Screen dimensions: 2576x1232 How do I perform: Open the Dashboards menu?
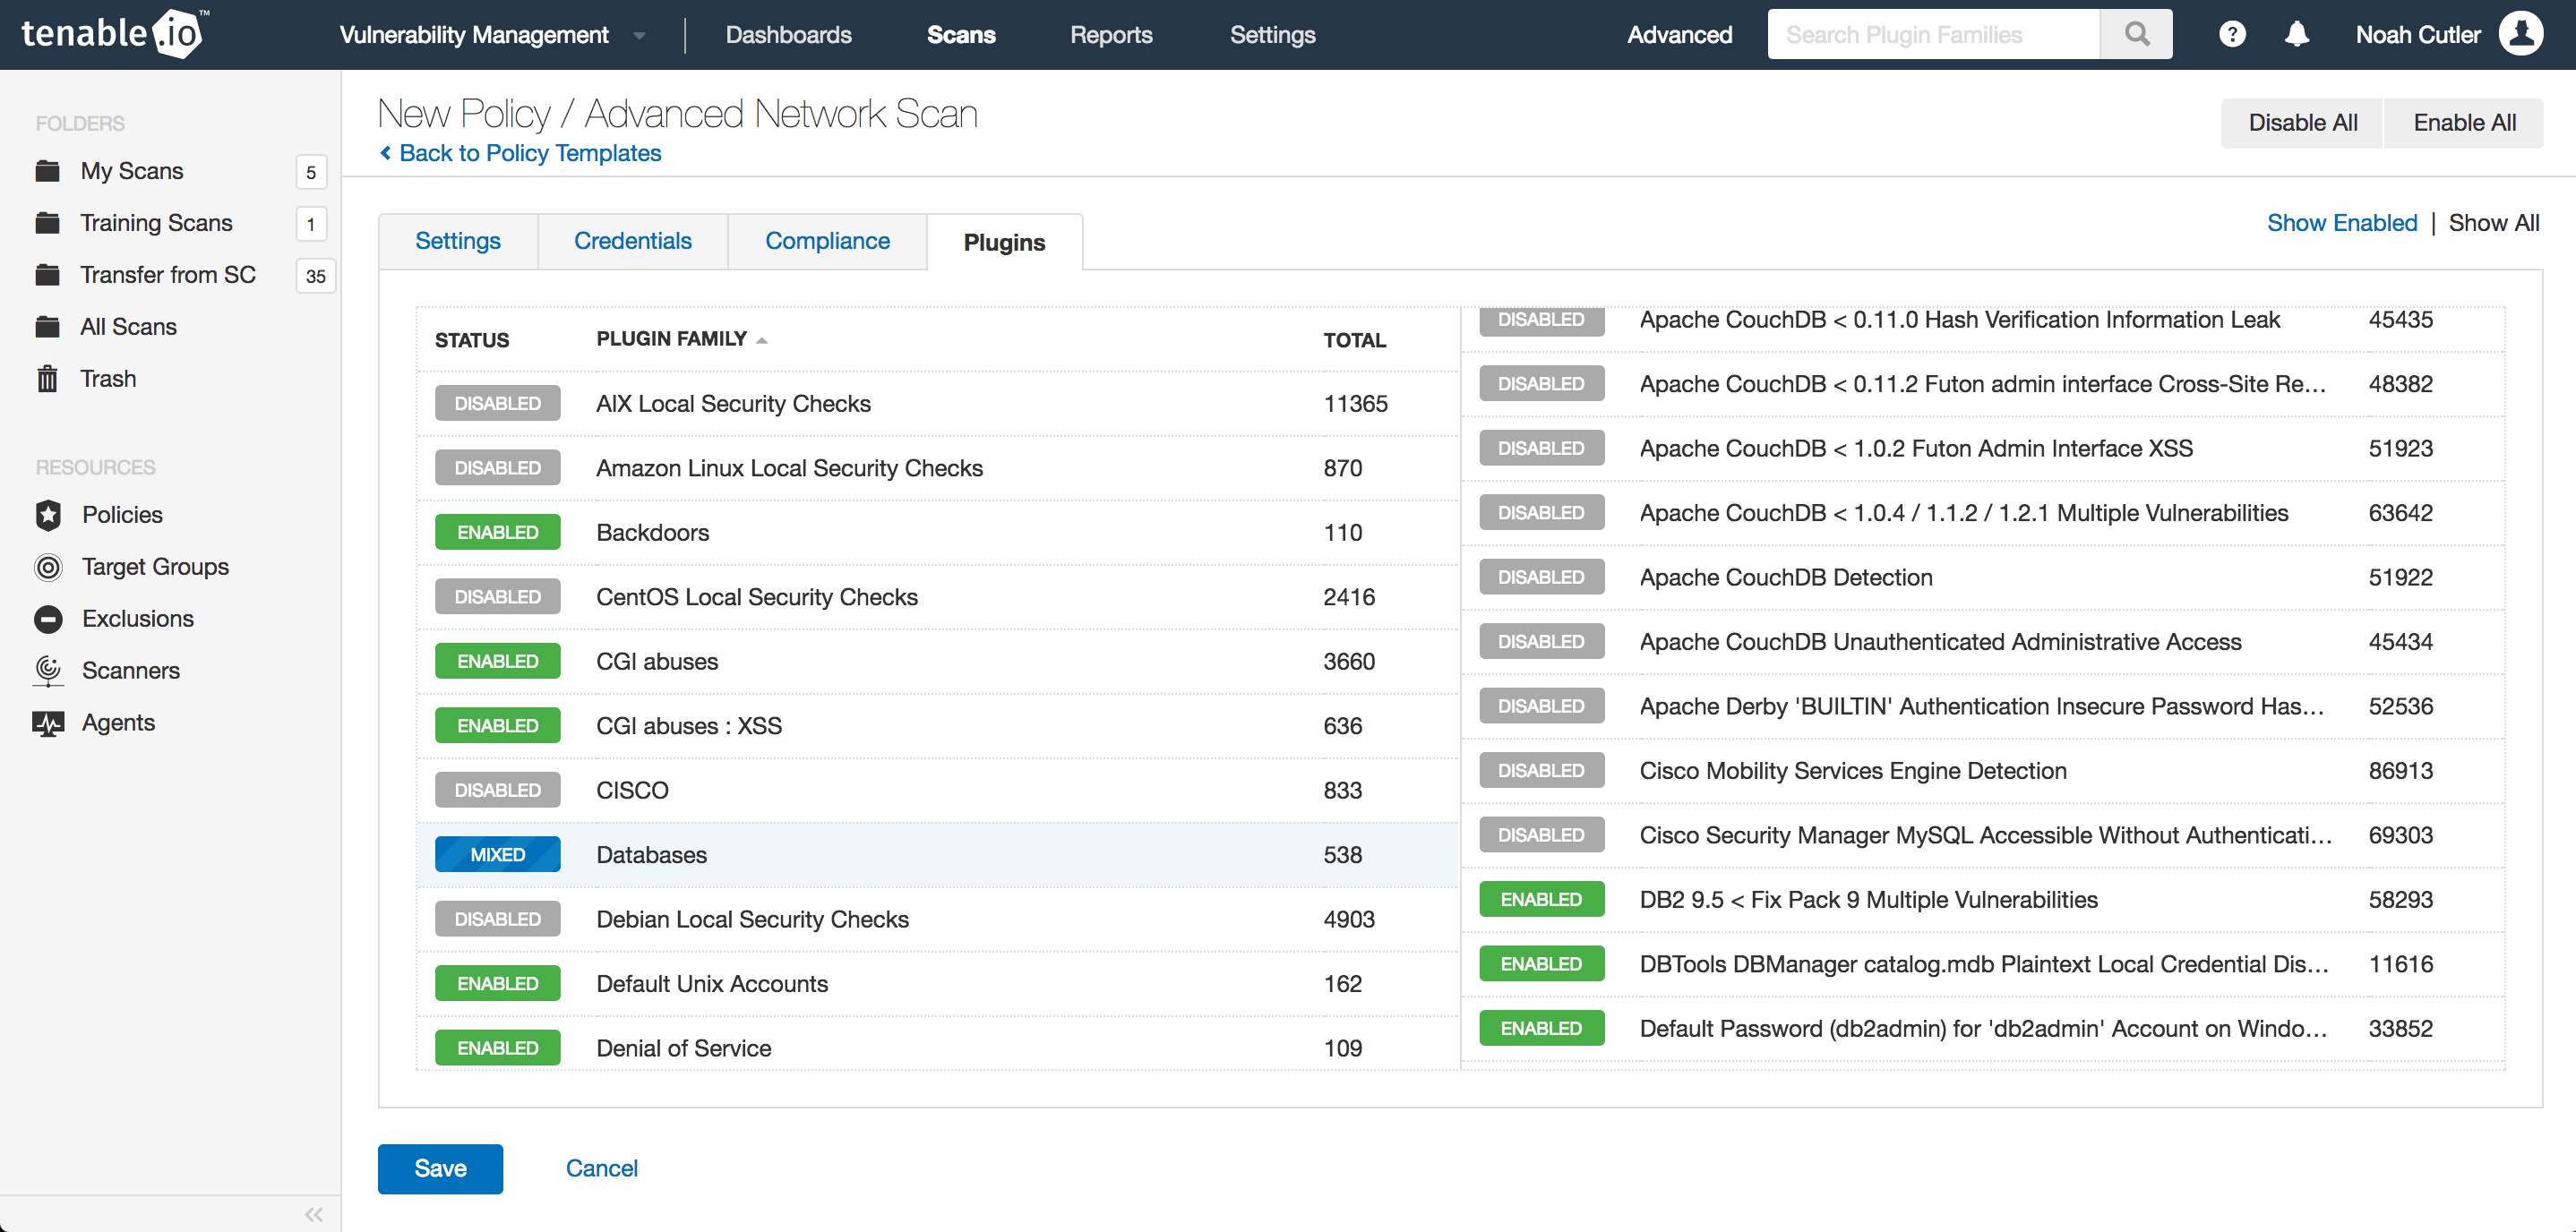tap(788, 35)
